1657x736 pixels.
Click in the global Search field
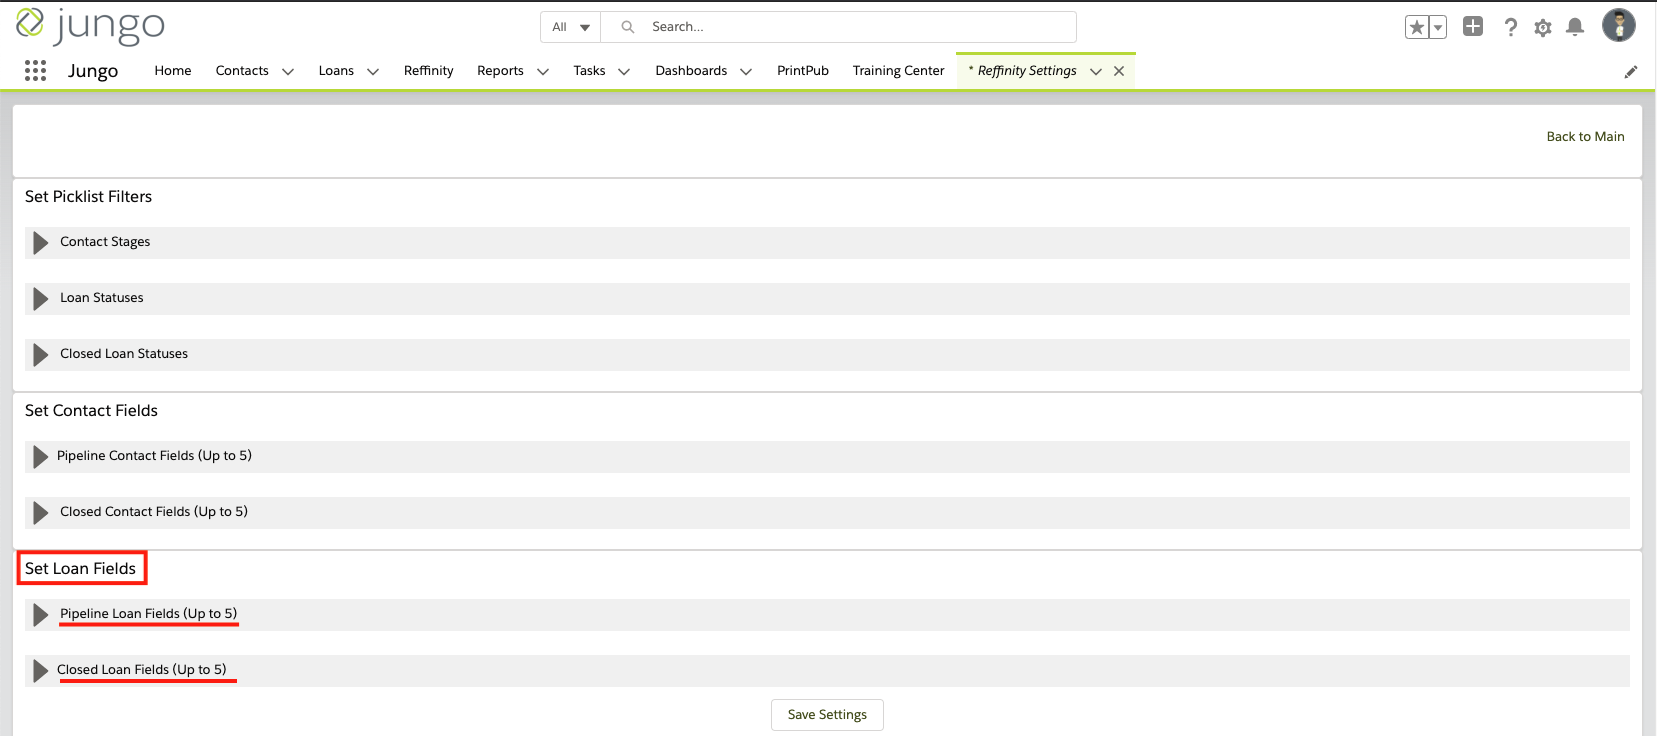[850, 27]
